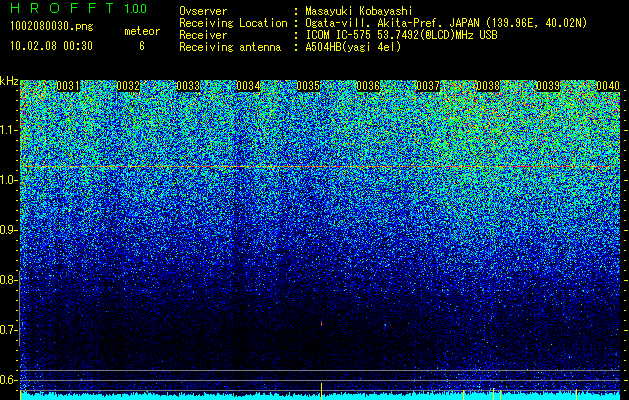The height and width of the screenshot is (400, 629).
Task: Click the 0039 time label
Action: 548,86
